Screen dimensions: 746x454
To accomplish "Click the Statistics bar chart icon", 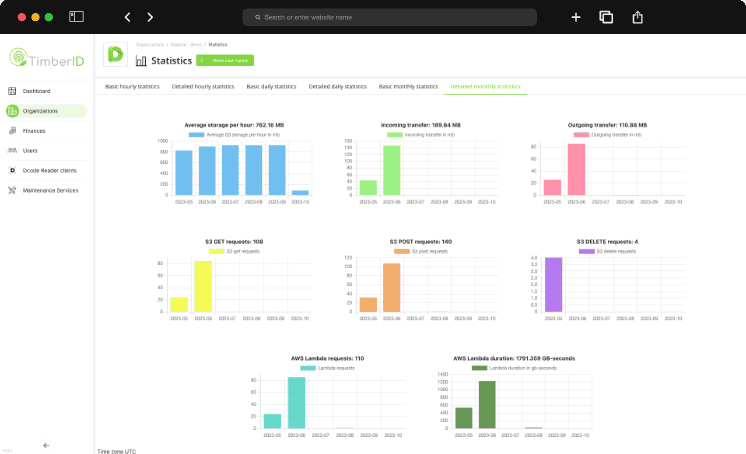I will (141, 60).
